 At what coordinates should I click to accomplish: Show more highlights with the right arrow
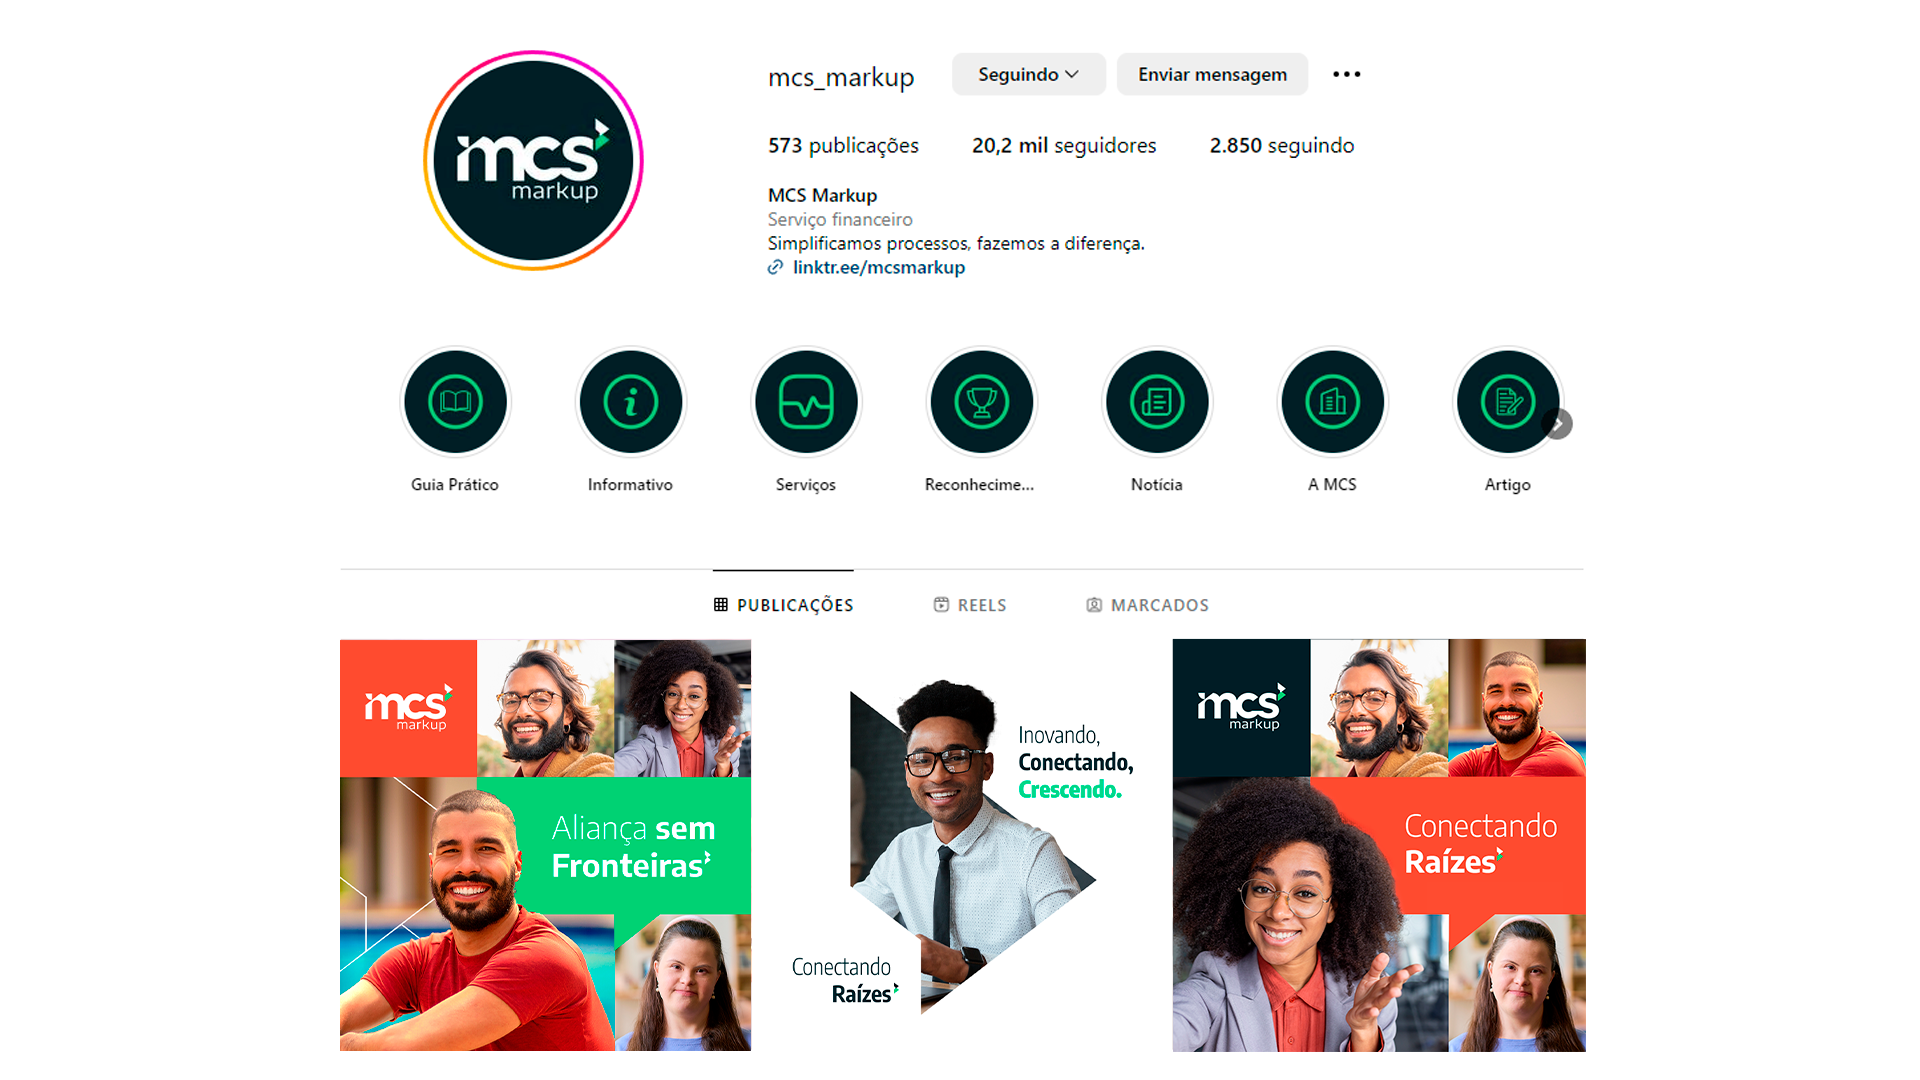[x=1557, y=424]
